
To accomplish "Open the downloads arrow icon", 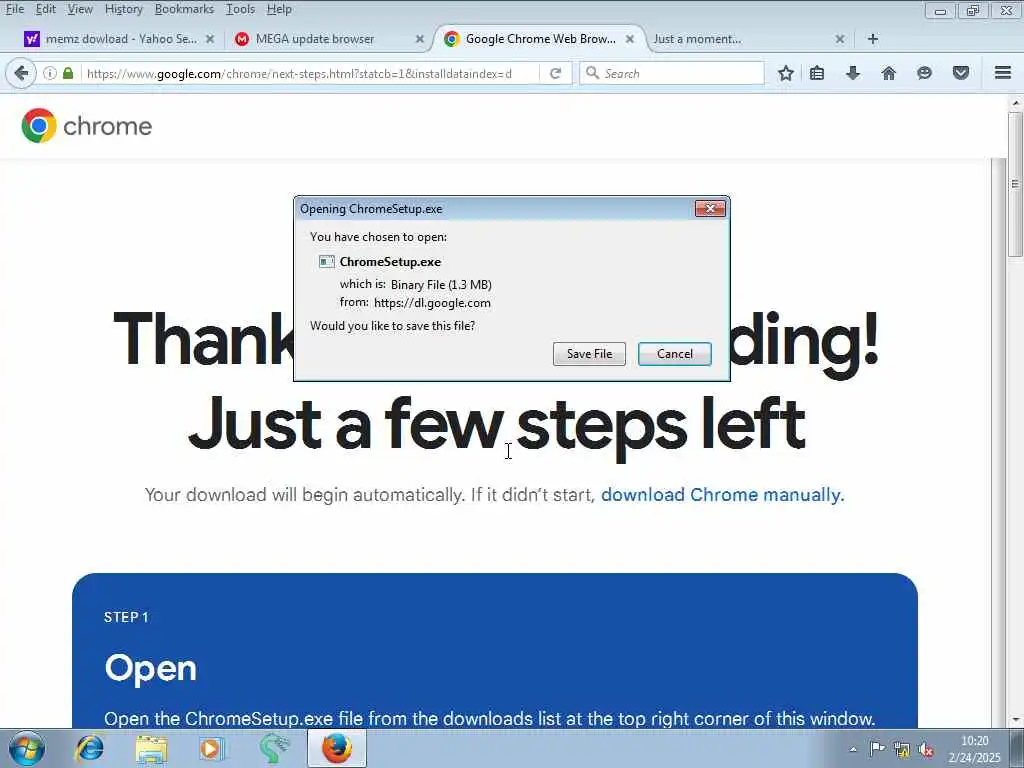I will click(x=852, y=73).
